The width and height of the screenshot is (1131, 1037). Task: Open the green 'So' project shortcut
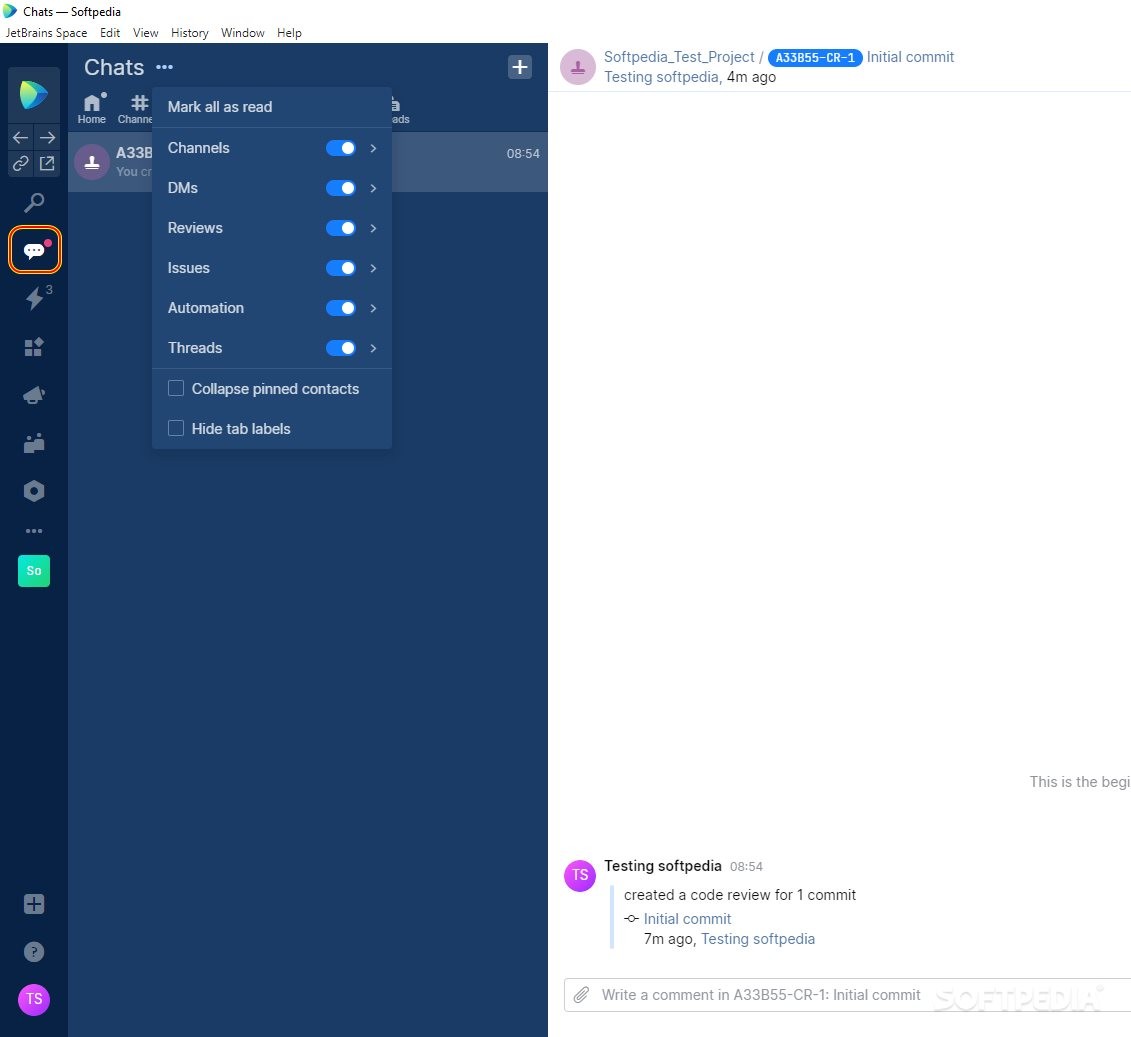[34, 571]
